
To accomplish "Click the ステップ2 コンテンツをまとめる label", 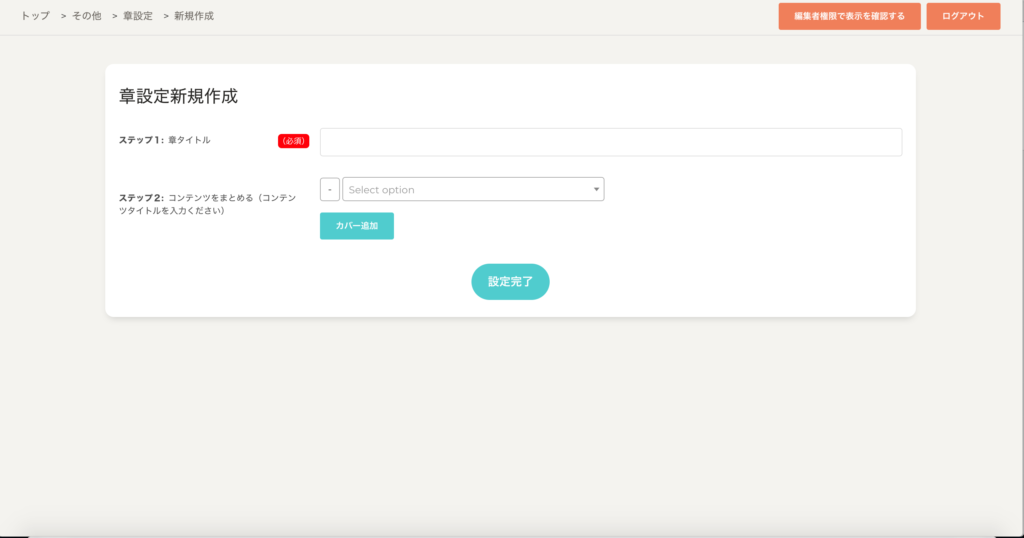I will click(x=207, y=204).
